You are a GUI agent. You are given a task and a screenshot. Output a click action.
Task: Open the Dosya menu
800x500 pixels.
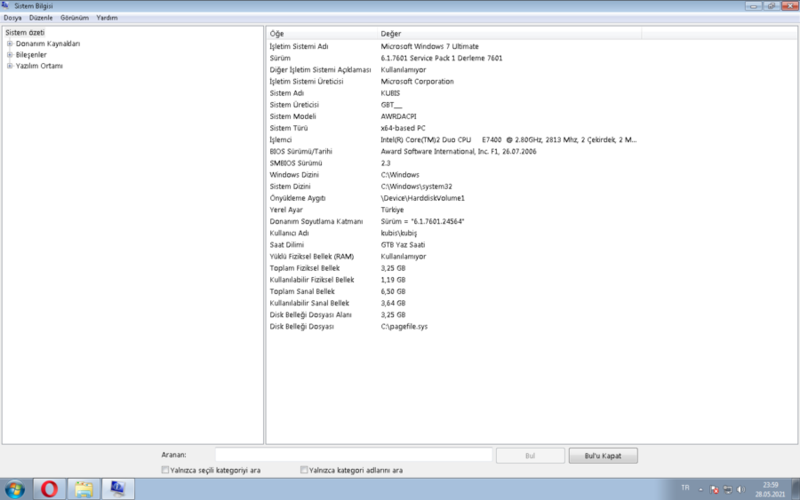click(13, 18)
